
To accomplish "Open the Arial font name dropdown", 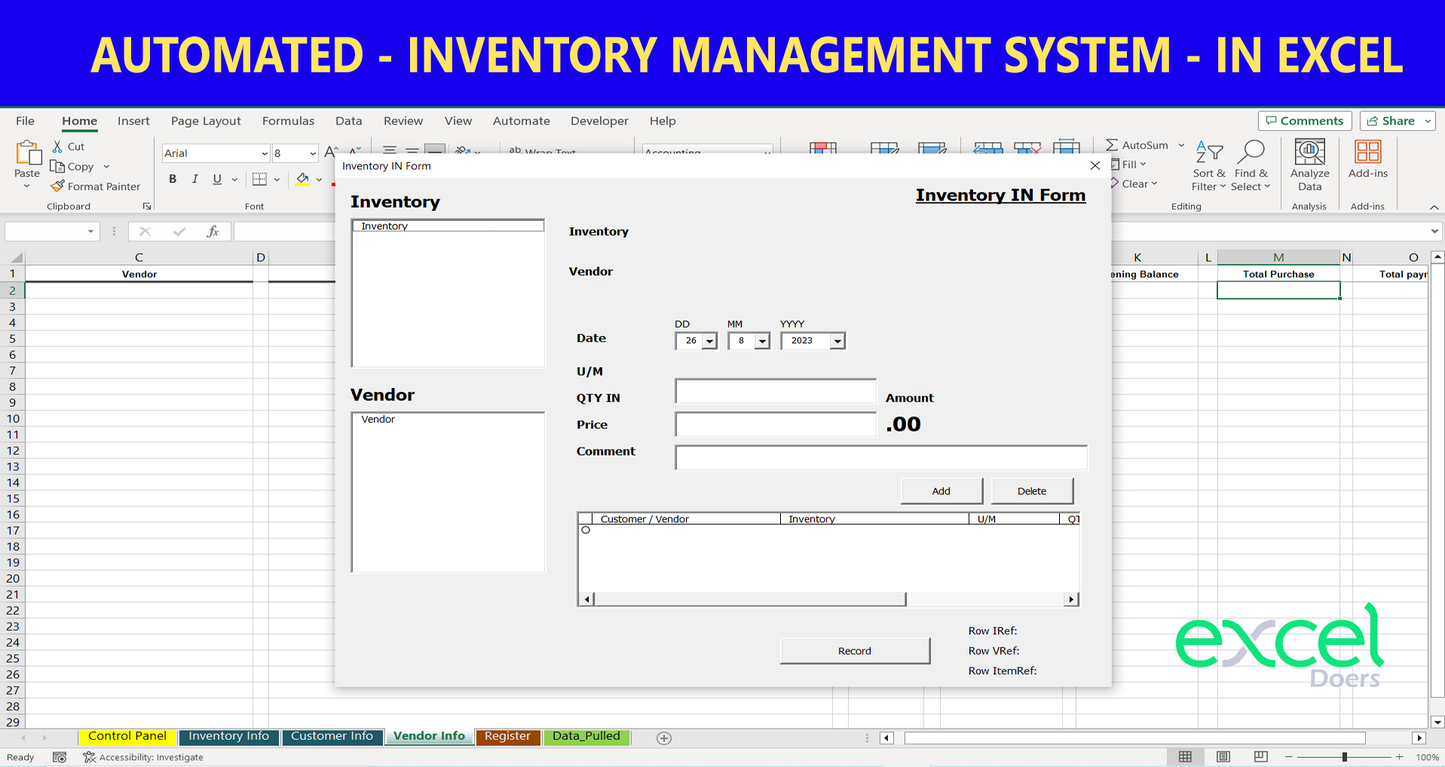I will (264, 153).
